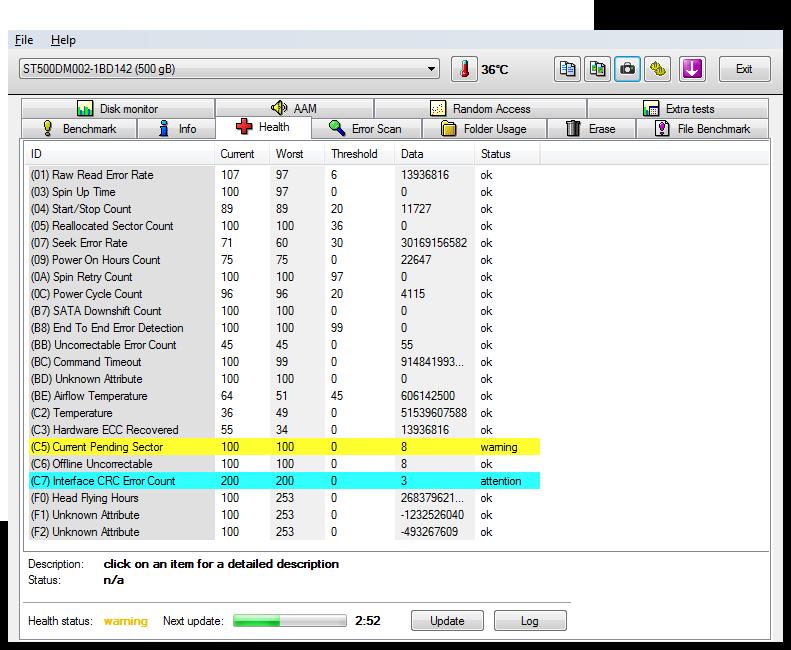Select the (C3) Hardware ECC Recovered row
The width and height of the screenshot is (791, 650).
pos(285,430)
